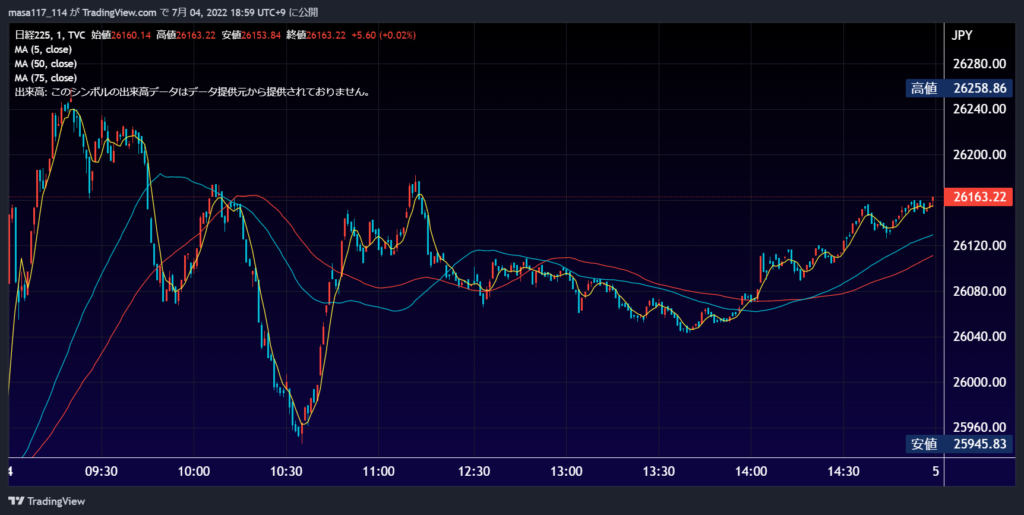Click the 12:30 time axis label
Screen dimensions: 1024x515
coord(473,471)
